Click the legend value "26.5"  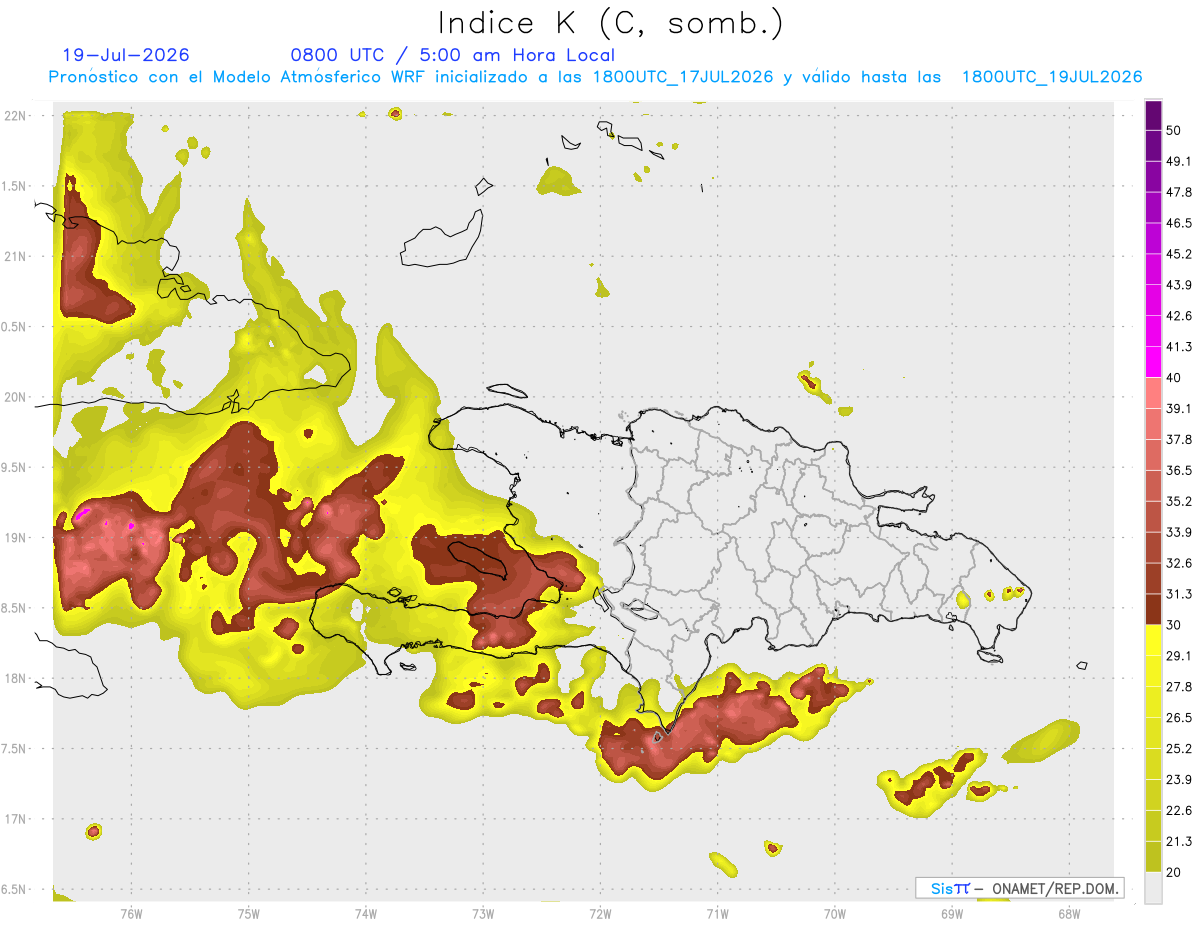(1180, 718)
